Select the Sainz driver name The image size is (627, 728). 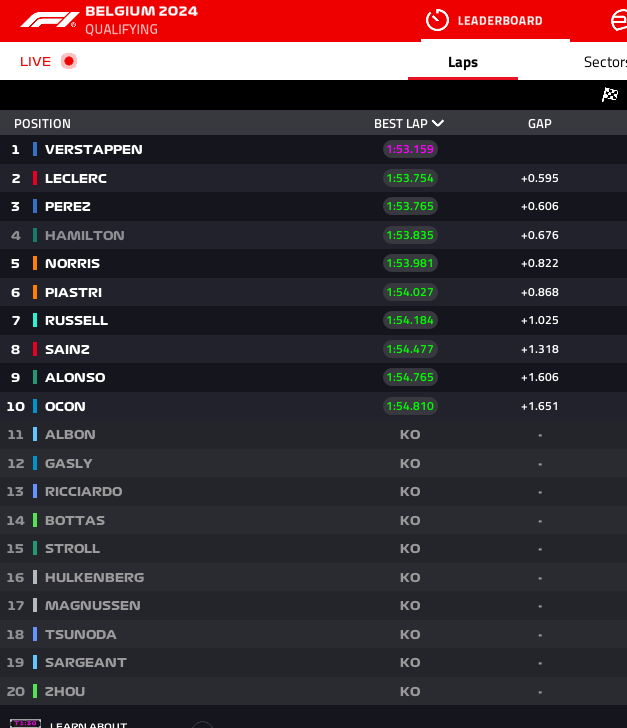pyautogui.click(x=67, y=349)
